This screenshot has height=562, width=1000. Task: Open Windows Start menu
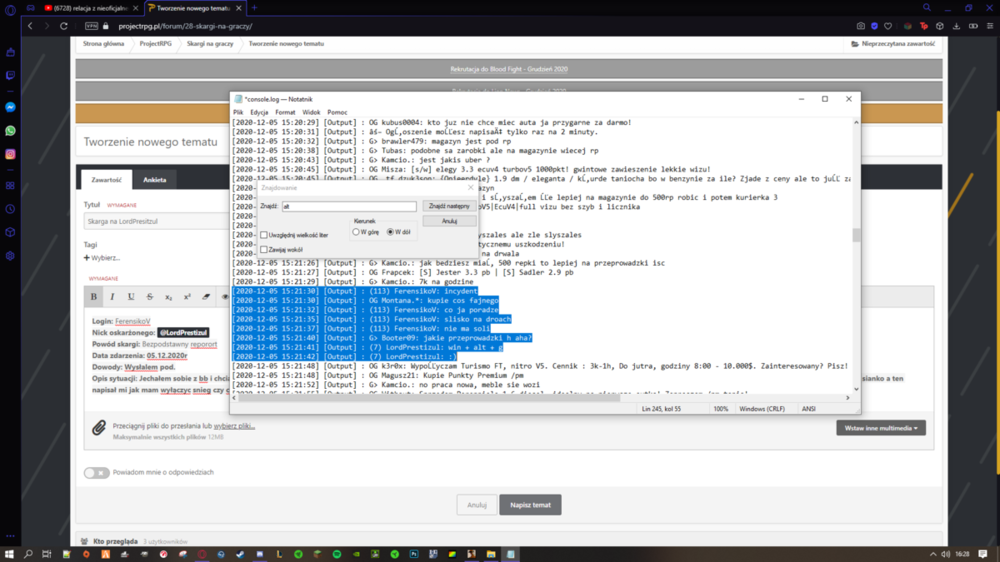coord(9,554)
